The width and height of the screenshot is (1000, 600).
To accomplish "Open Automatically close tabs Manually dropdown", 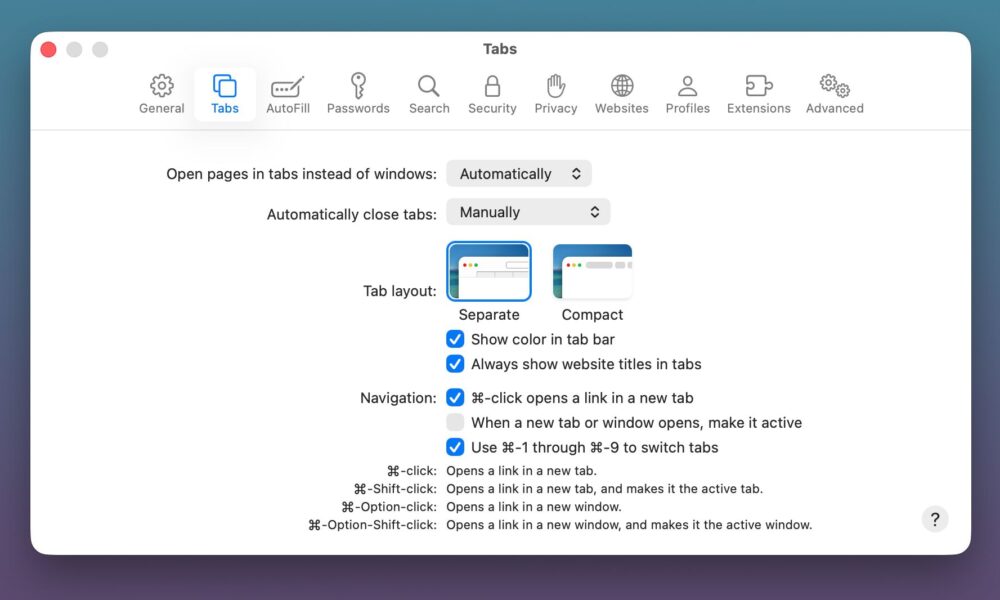I will click(x=528, y=212).
